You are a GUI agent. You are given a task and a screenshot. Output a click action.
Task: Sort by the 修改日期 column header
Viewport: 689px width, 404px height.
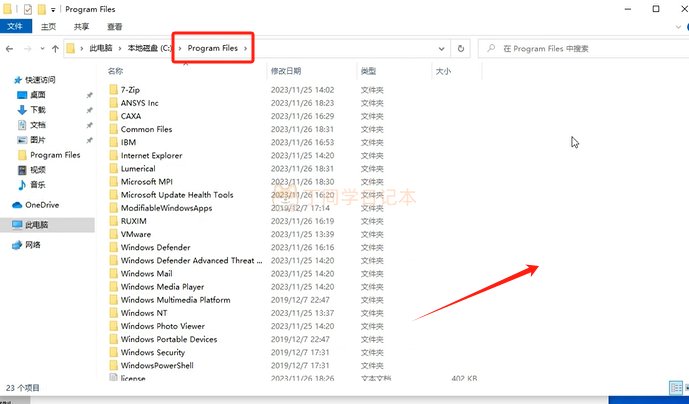286,72
